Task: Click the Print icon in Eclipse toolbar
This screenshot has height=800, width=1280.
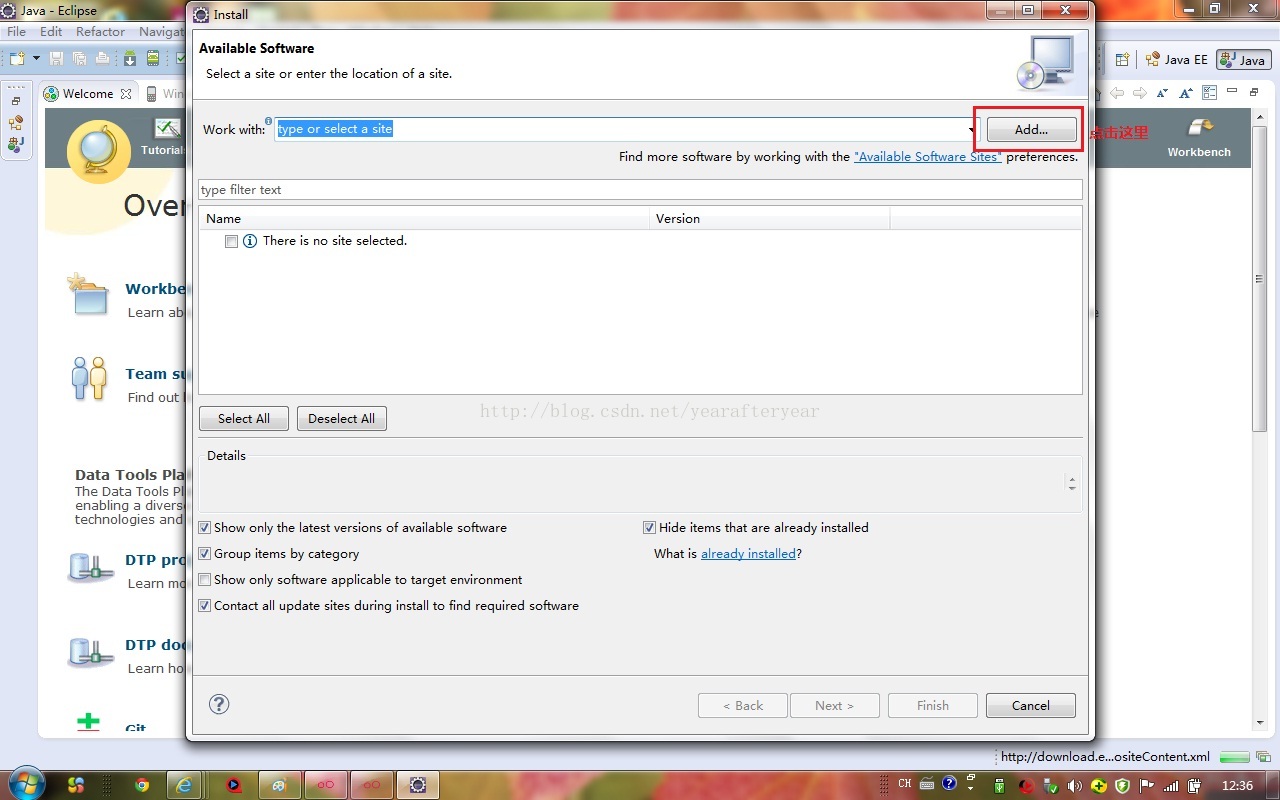Action: pos(102,59)
